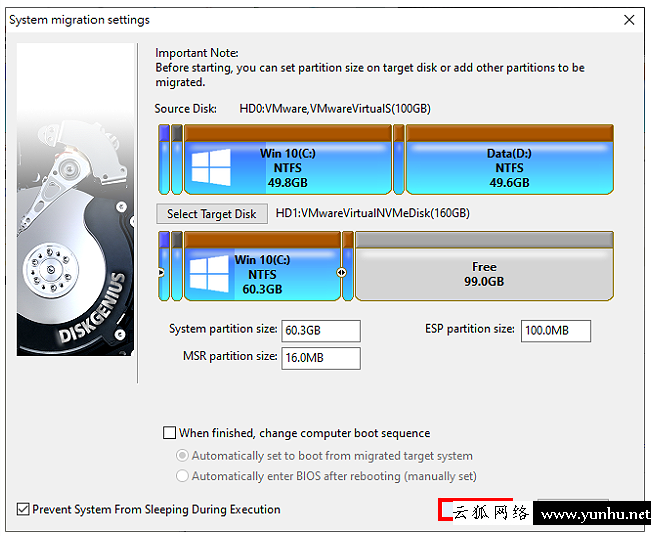Click Windows logo icon in source Win 10 partition

pos(211,167)
